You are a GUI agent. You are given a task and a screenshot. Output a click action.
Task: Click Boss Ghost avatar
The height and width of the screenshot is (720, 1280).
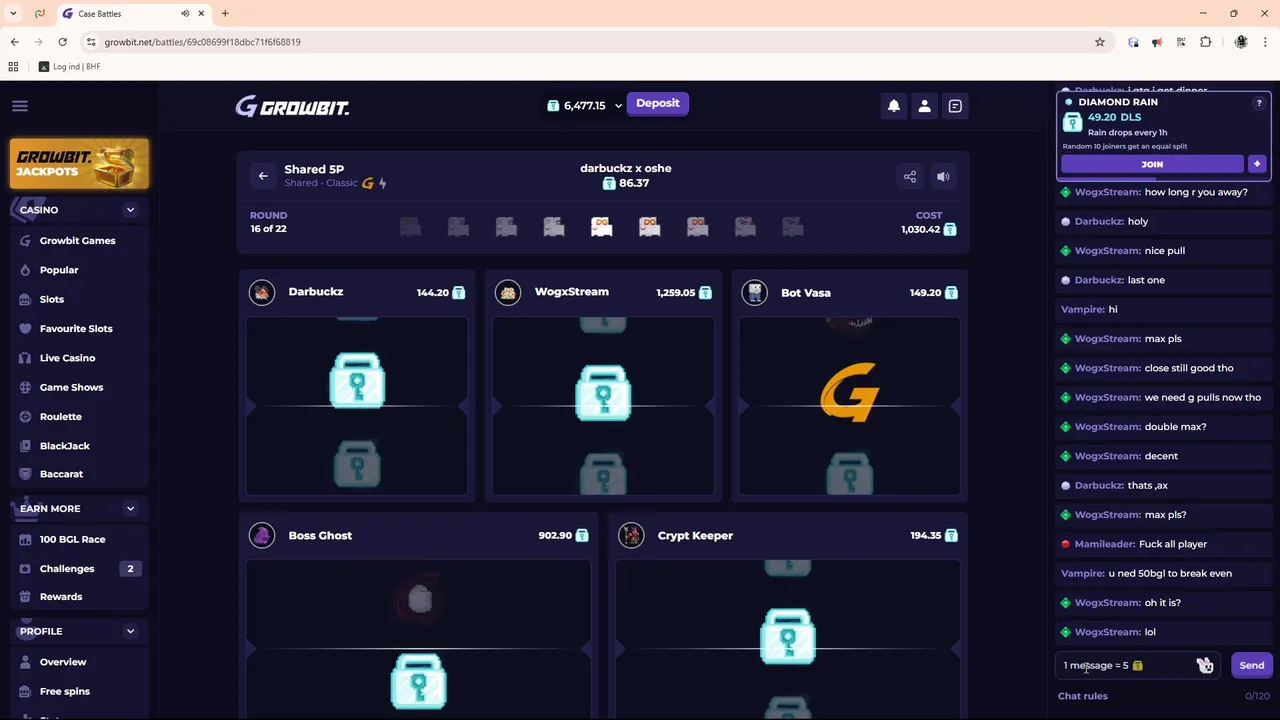point(262,536)
